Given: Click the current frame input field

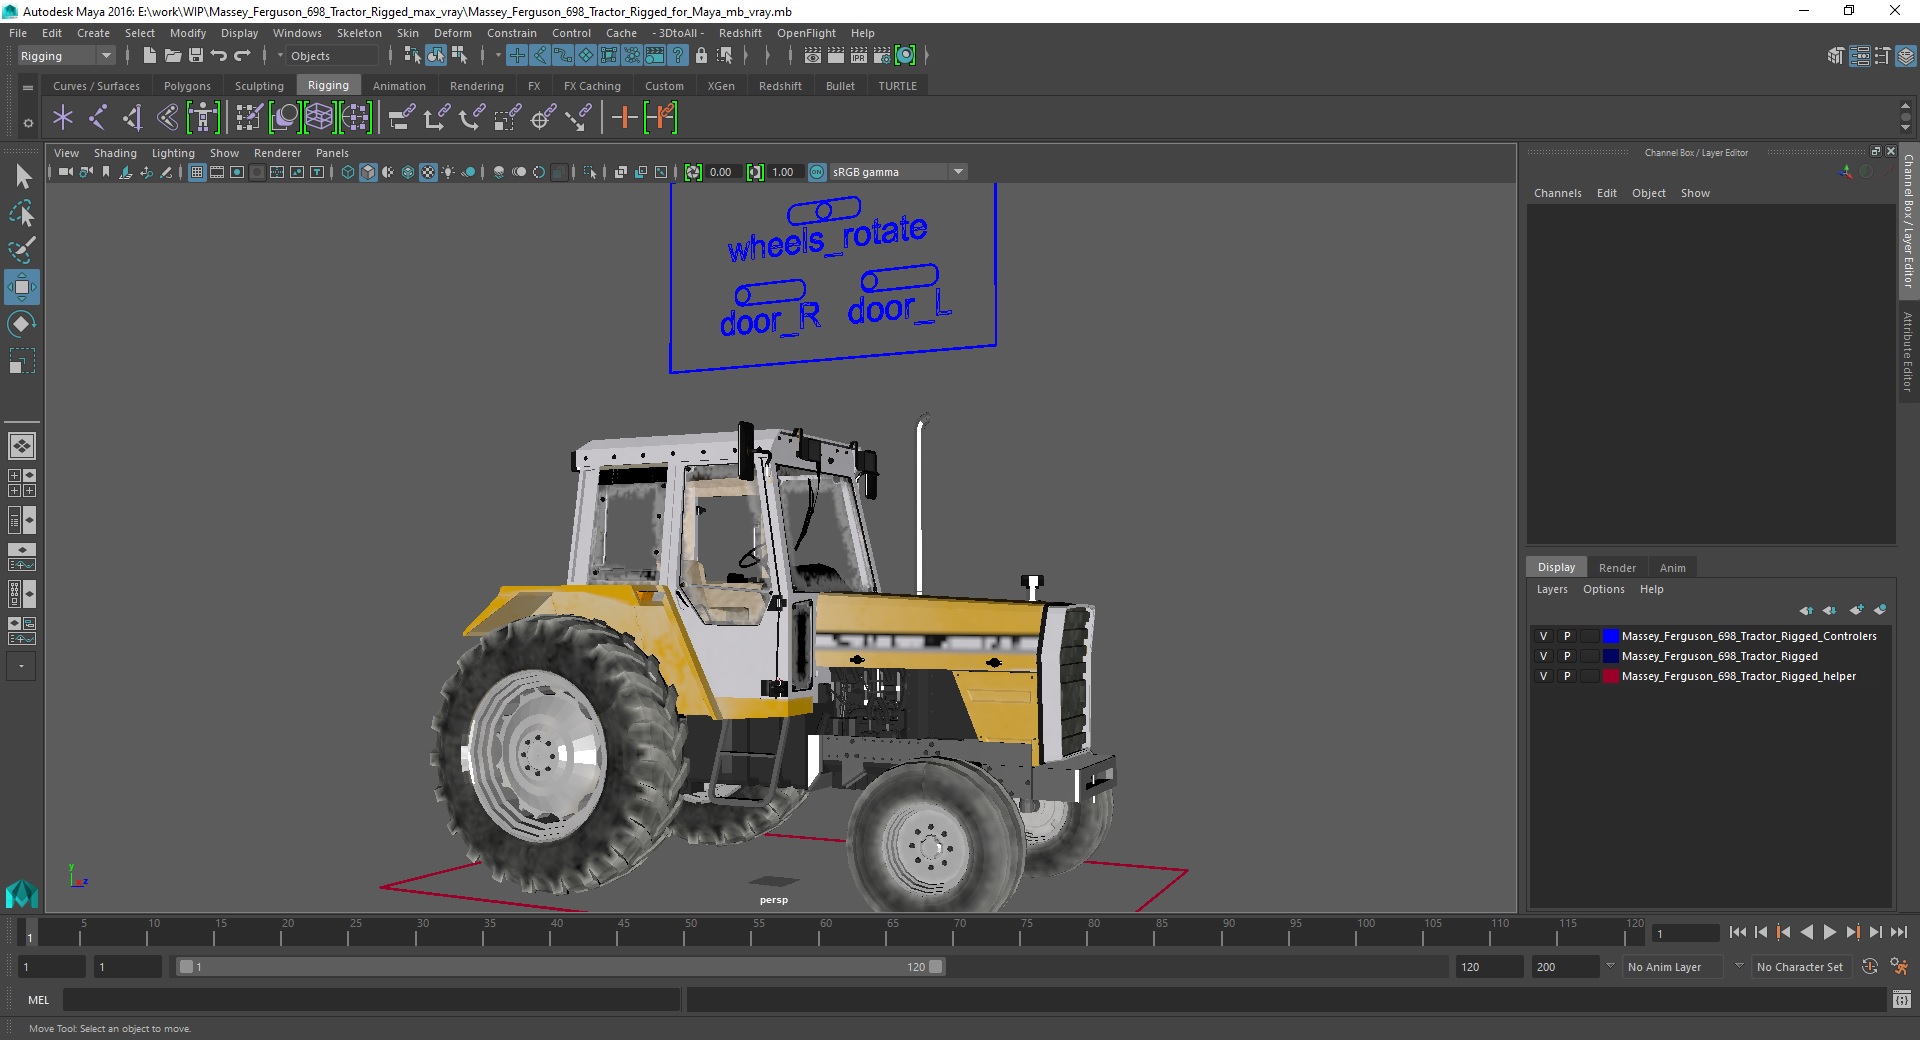Looking at the screenshot, I should pyautogui.click(x=1685, y=934).
